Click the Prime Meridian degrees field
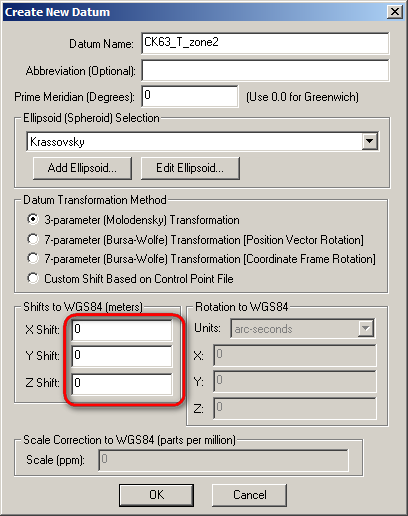 tap(190, 96)
